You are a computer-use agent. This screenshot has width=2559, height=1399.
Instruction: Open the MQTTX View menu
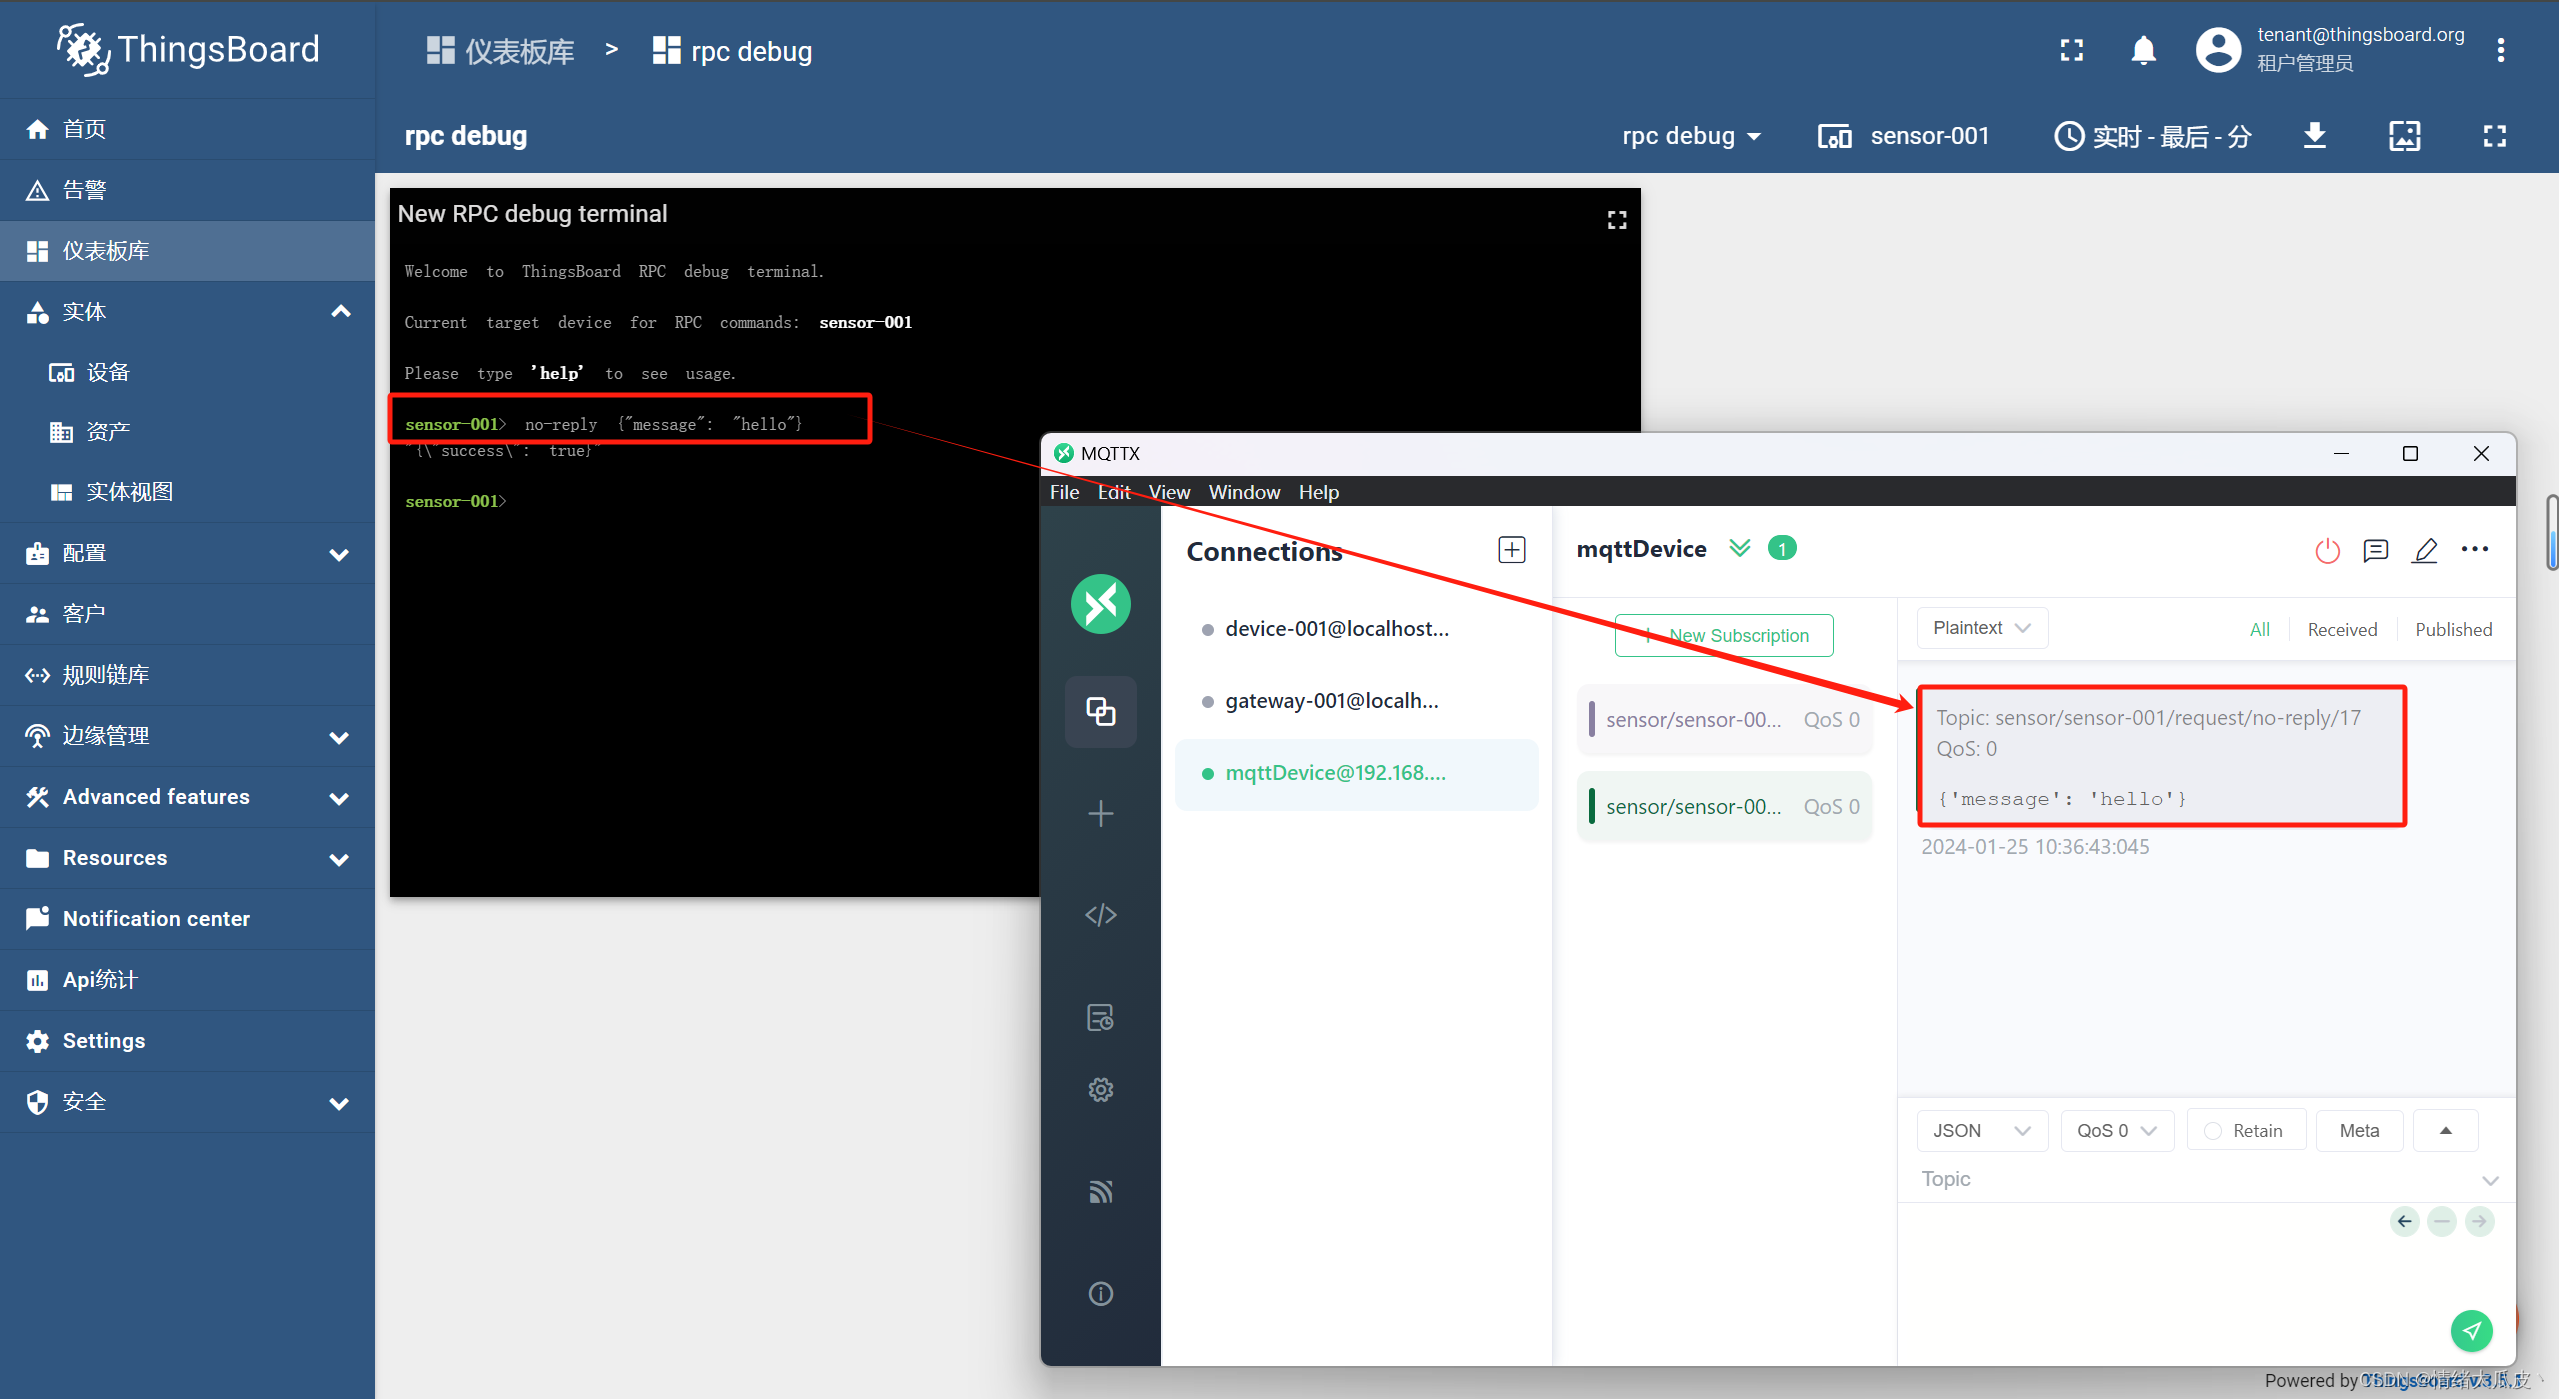[1169, 492]
